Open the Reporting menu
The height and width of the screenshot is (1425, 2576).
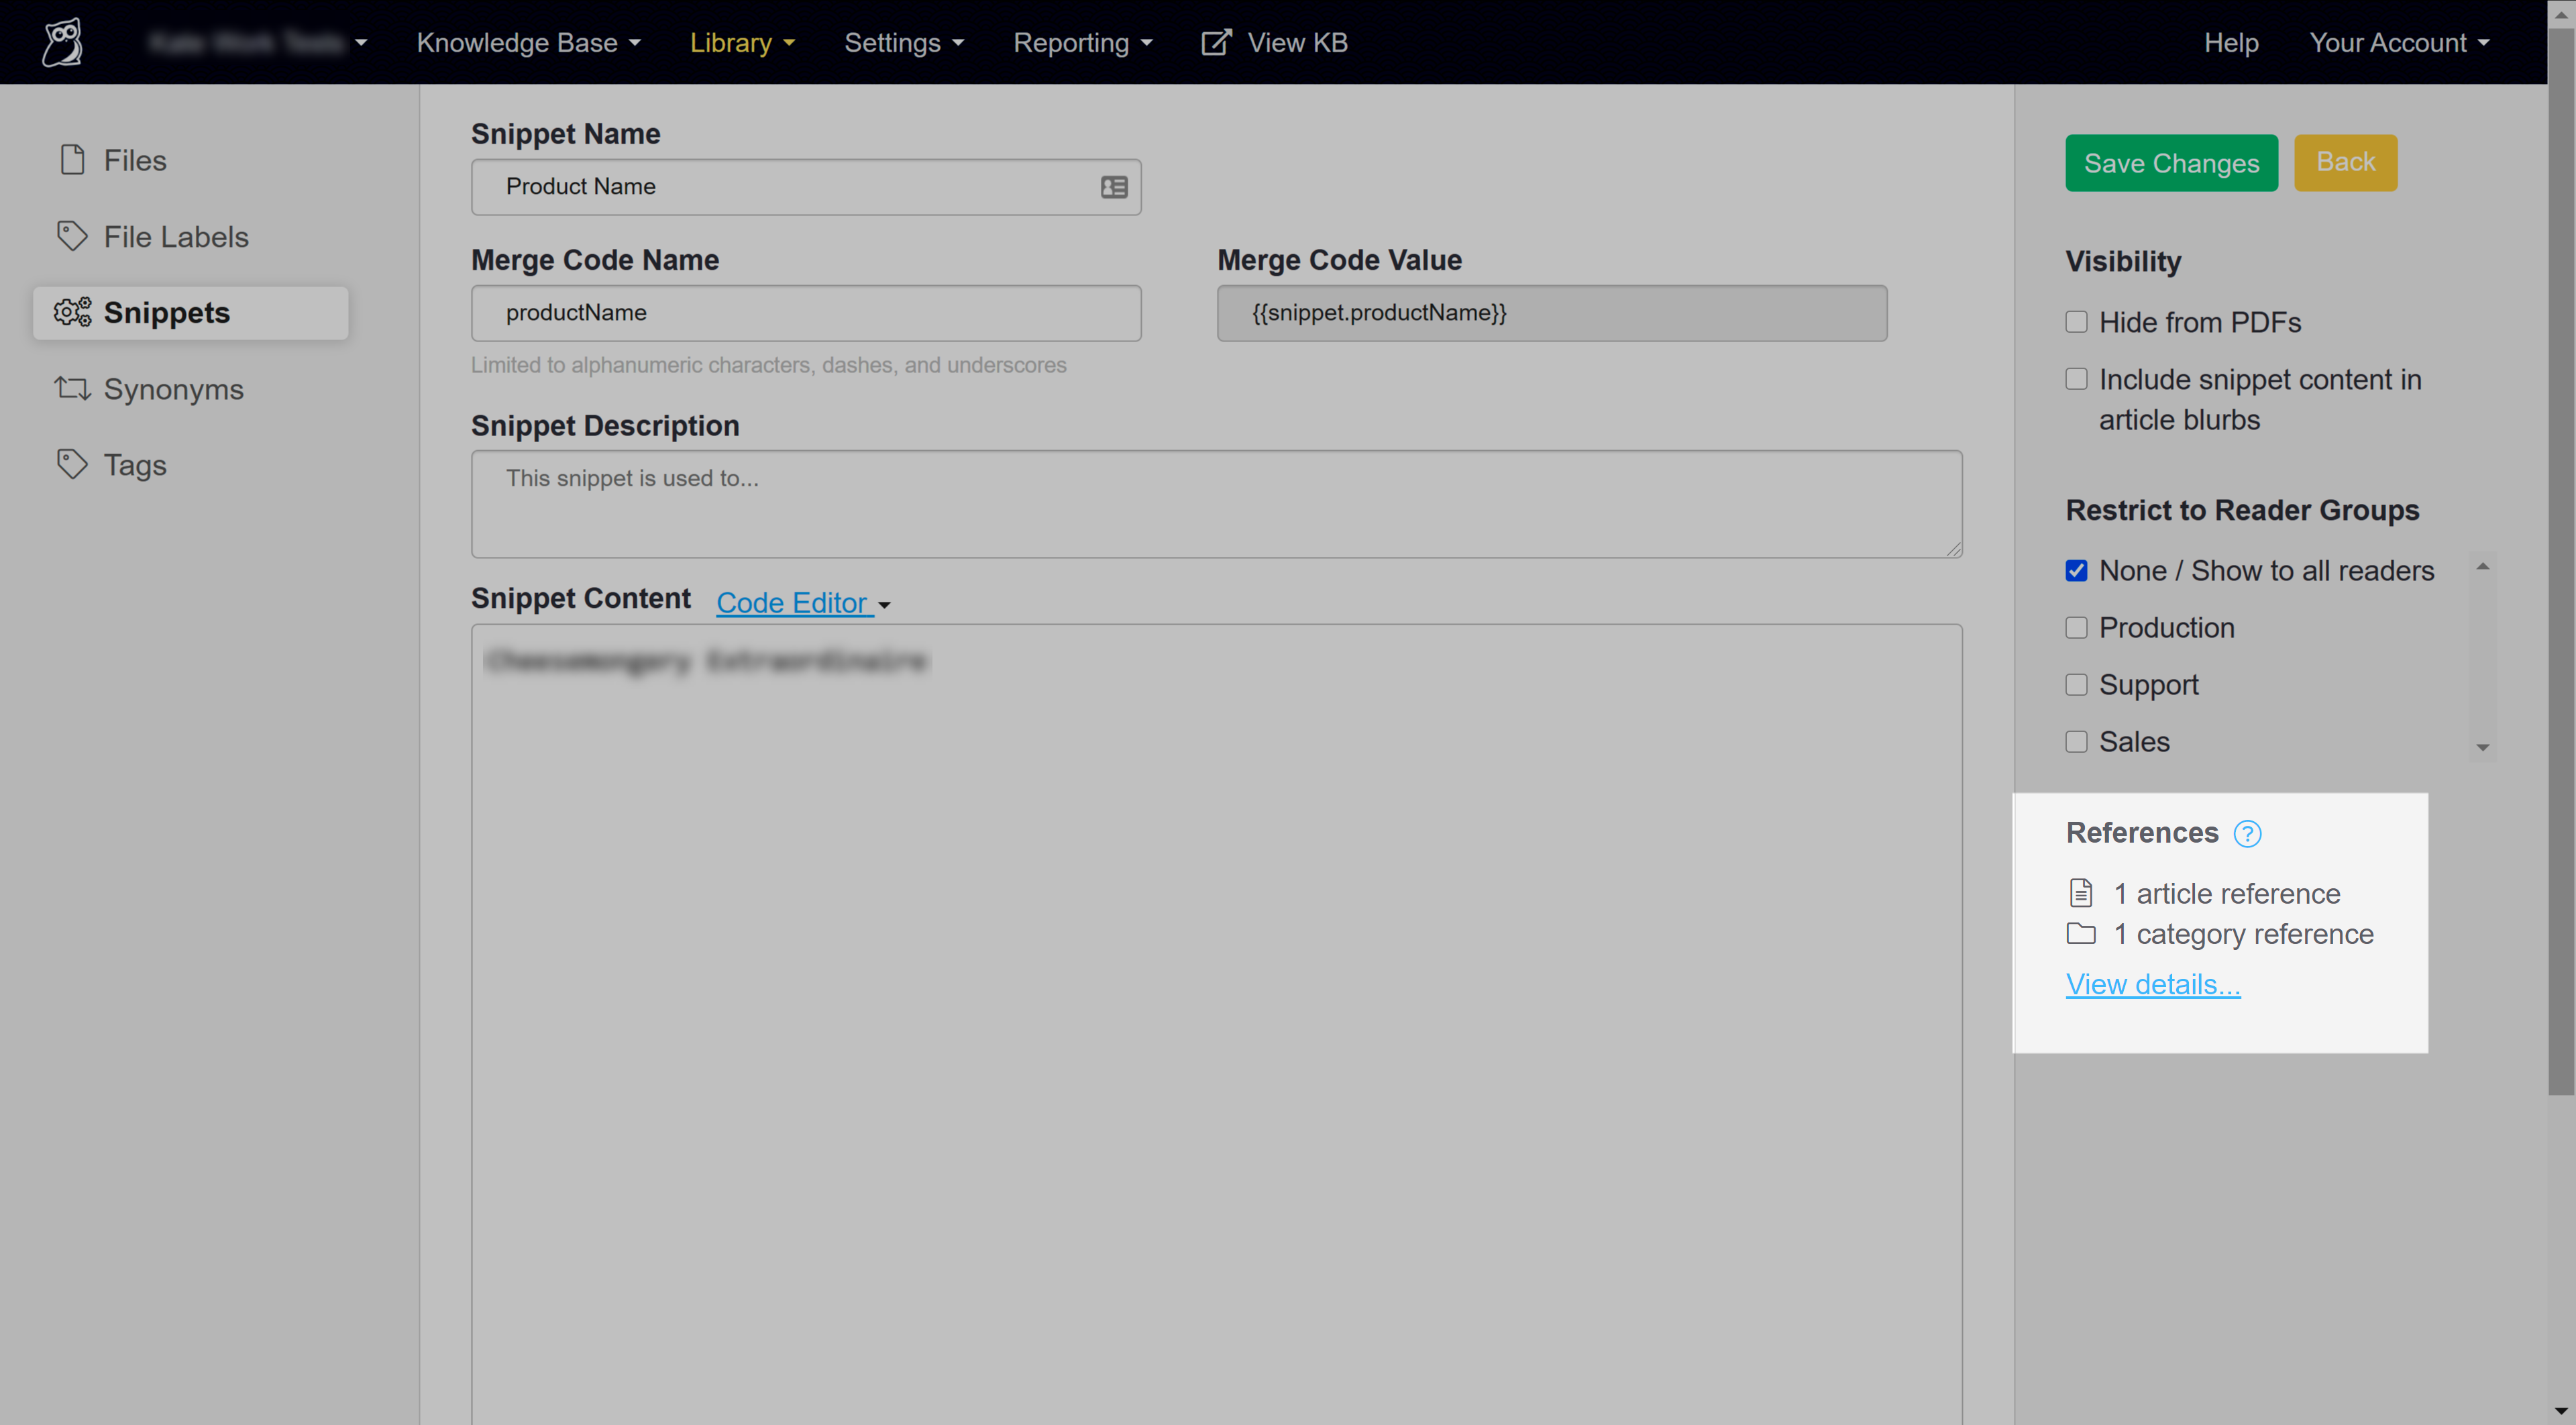click(x=1082, y=43)
